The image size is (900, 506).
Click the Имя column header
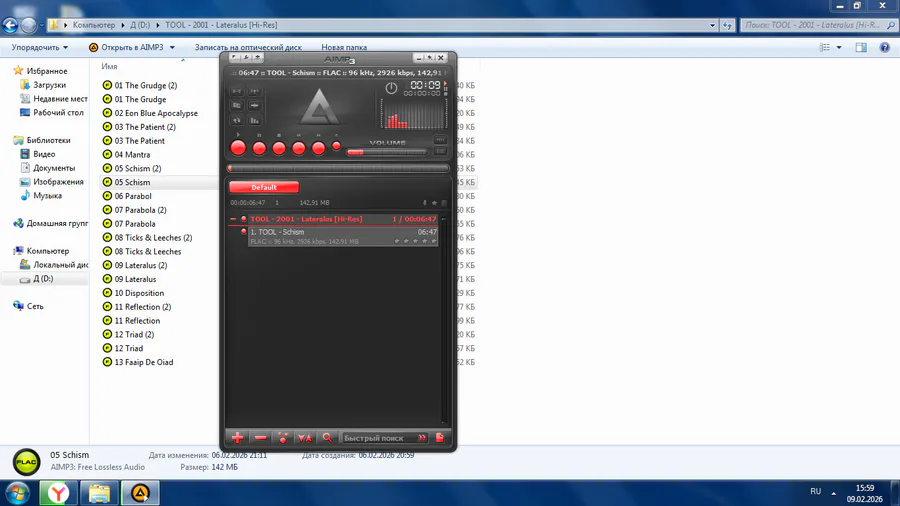click(x=109, y=67)
